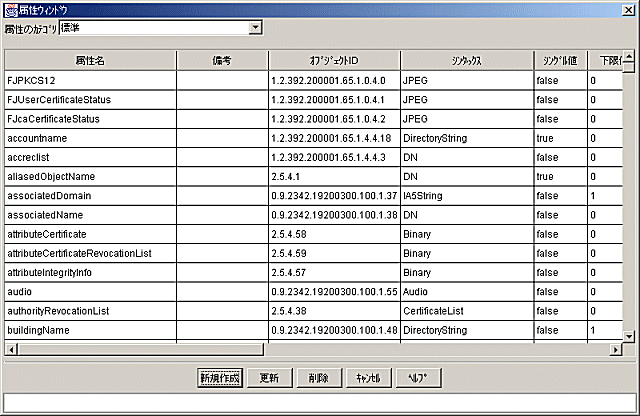Click the vertical scrollbar down arrow

click(x=630, y=336)
